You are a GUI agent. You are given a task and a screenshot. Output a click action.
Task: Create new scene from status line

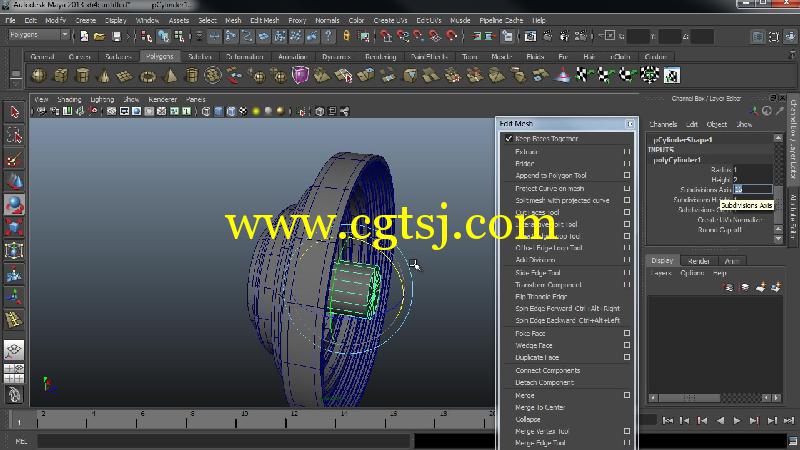pos(84,36)
